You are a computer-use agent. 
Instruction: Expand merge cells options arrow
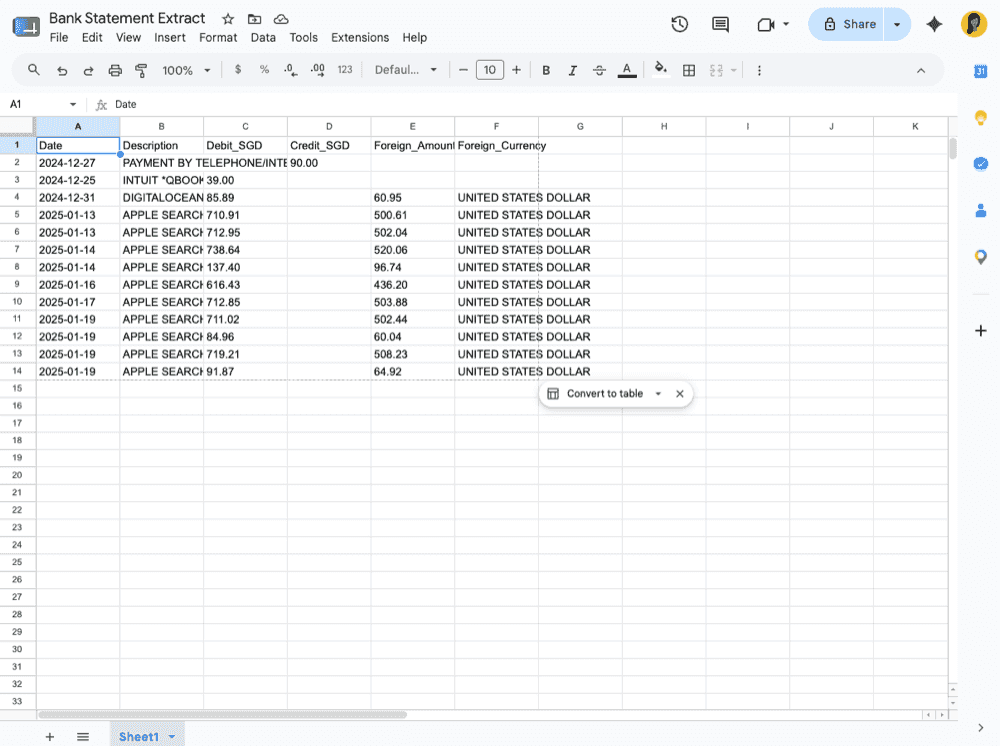733,70
